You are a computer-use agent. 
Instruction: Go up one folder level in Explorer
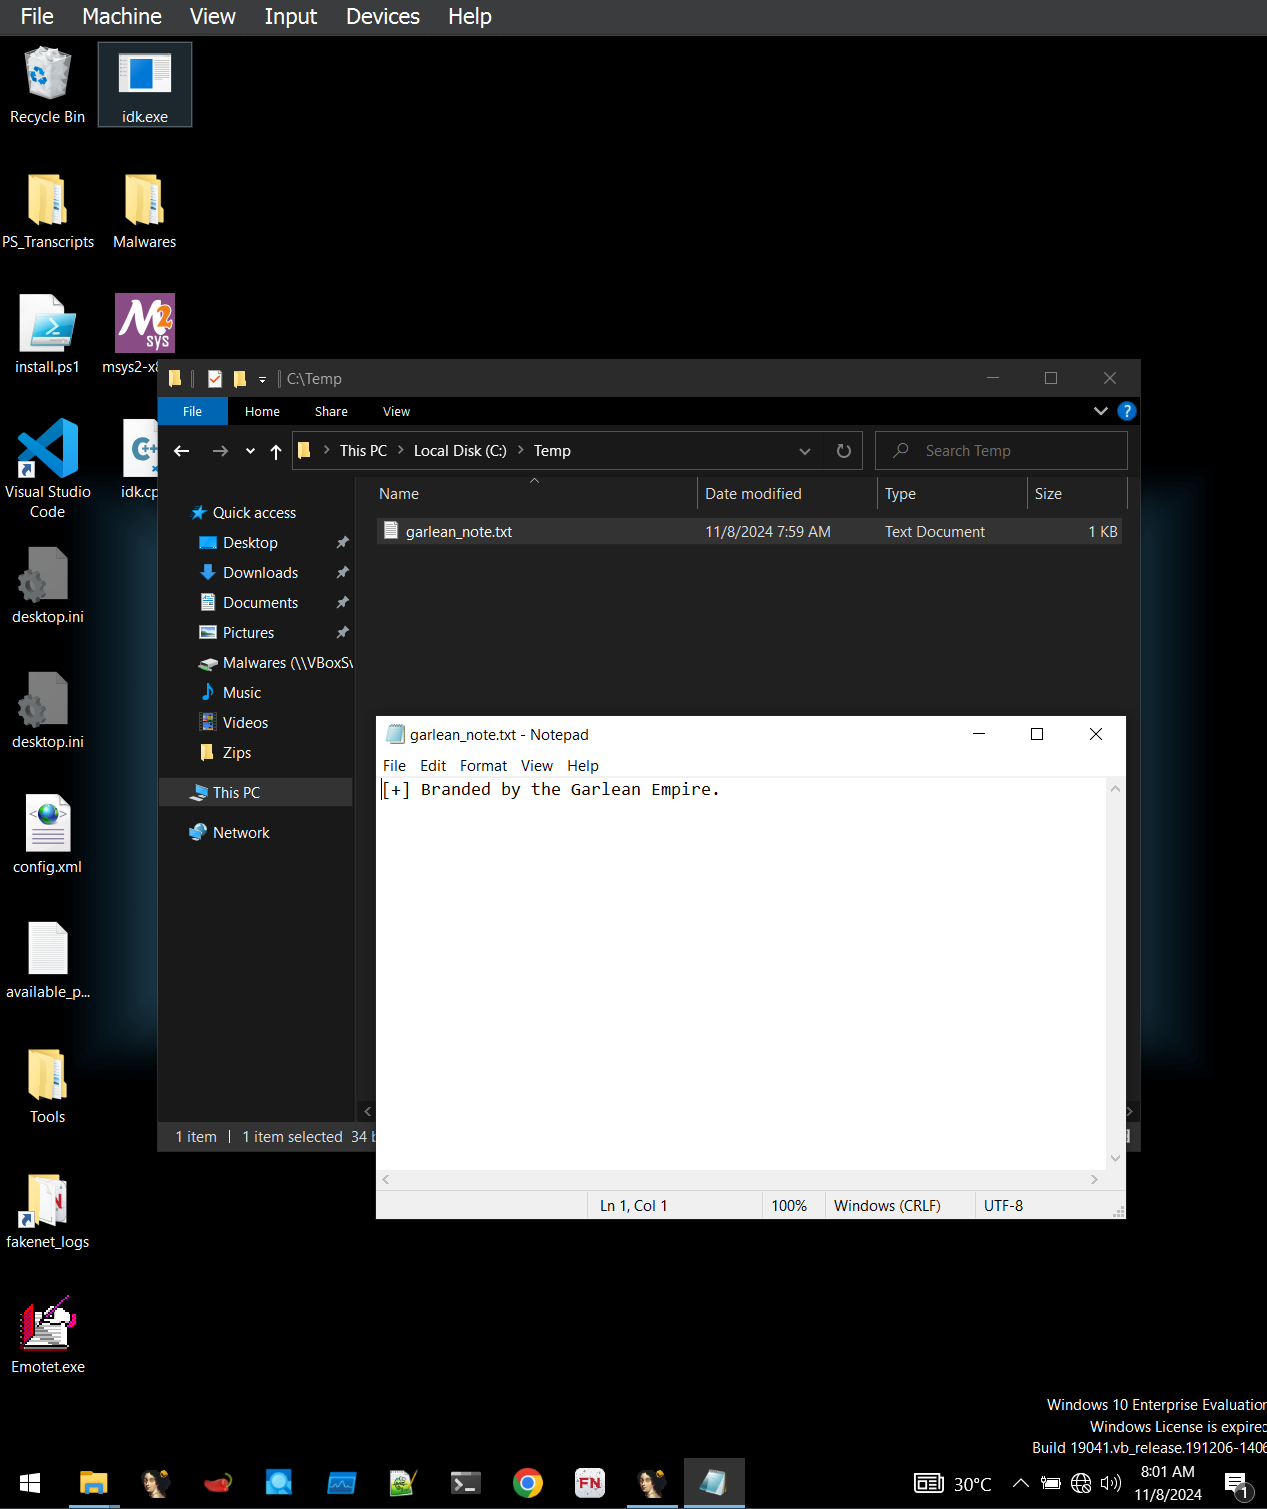[276, 451]
